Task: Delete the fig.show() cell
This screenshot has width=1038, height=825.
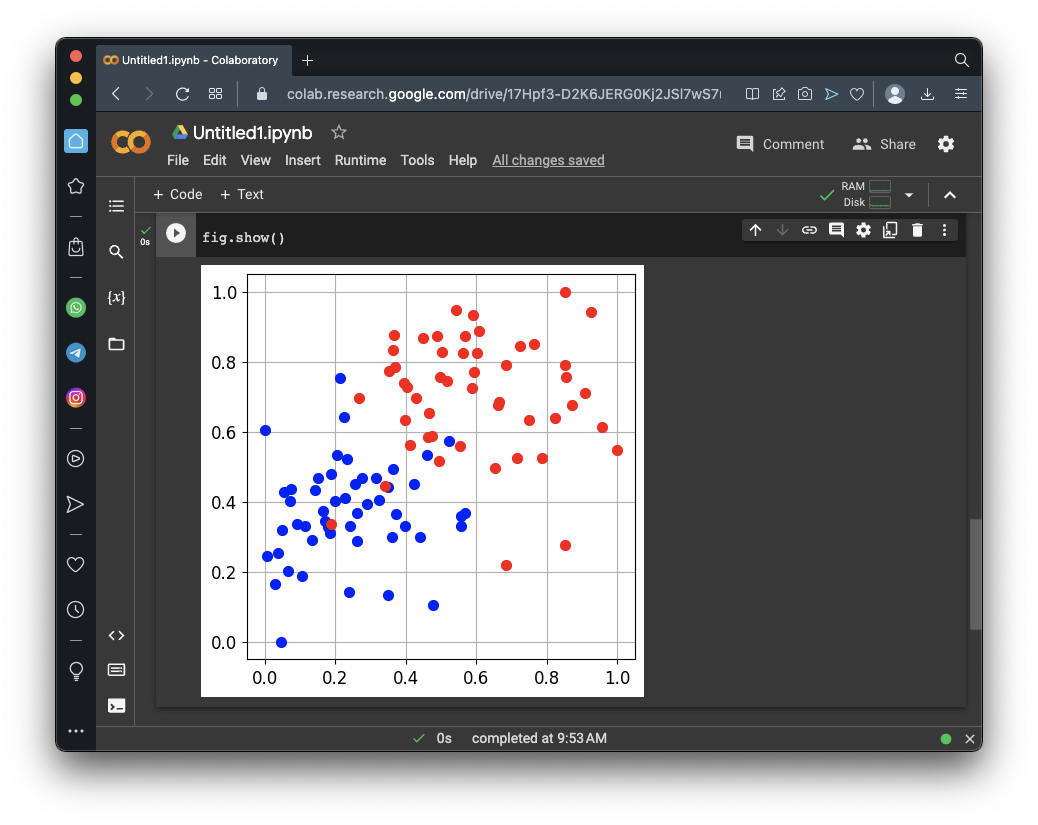Action: pos(918,230)
